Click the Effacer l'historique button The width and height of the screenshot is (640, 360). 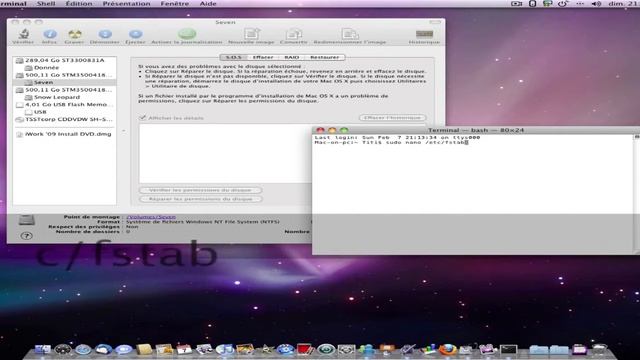[x=392, y=118]
